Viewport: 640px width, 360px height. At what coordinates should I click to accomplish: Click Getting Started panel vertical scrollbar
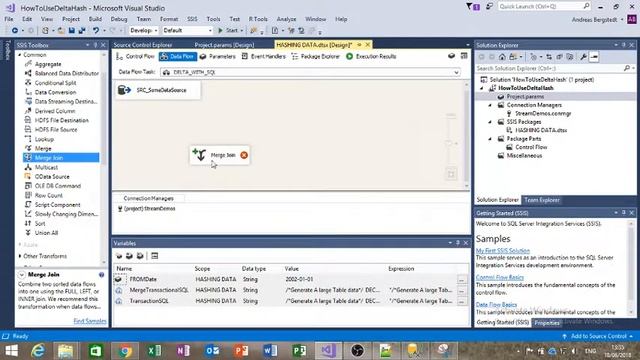coord(631,268)
